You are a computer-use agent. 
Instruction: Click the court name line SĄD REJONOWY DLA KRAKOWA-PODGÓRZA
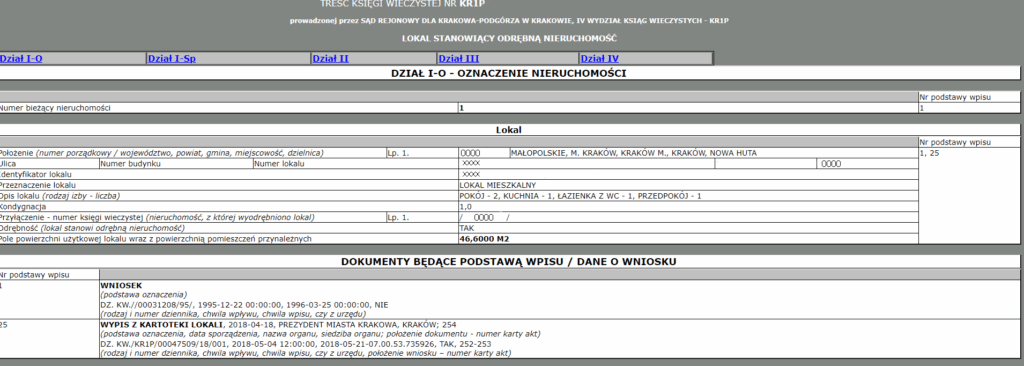[509, 21]
